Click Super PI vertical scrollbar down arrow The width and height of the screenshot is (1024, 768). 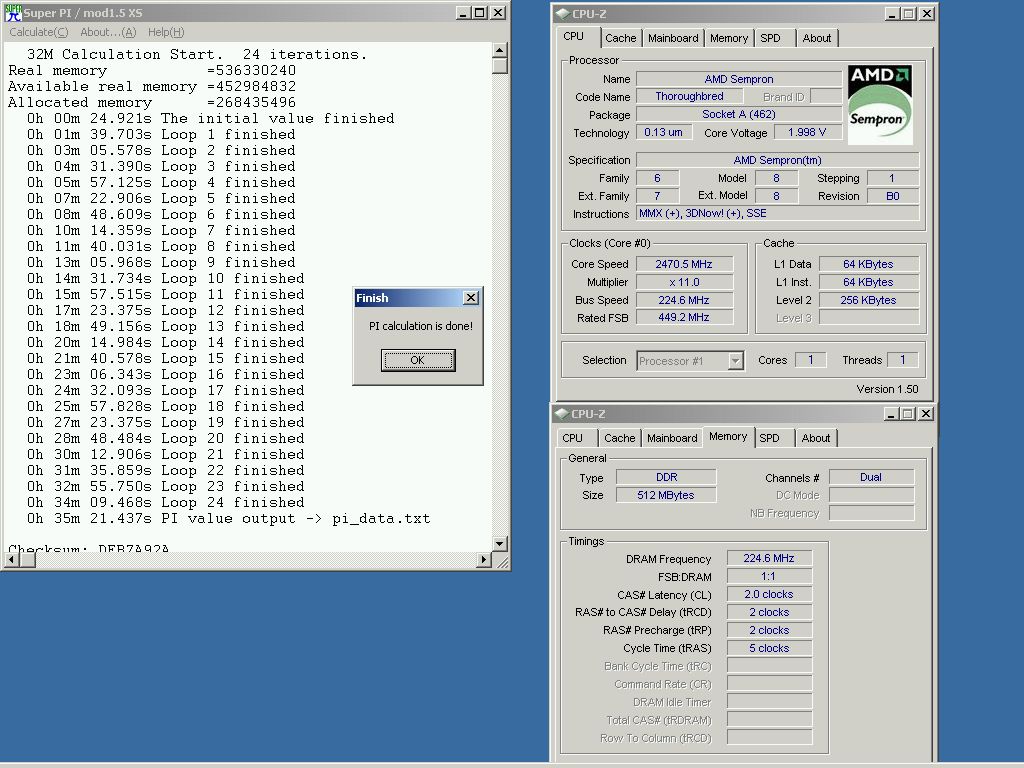pyautogui.click(x=500, y=543)
